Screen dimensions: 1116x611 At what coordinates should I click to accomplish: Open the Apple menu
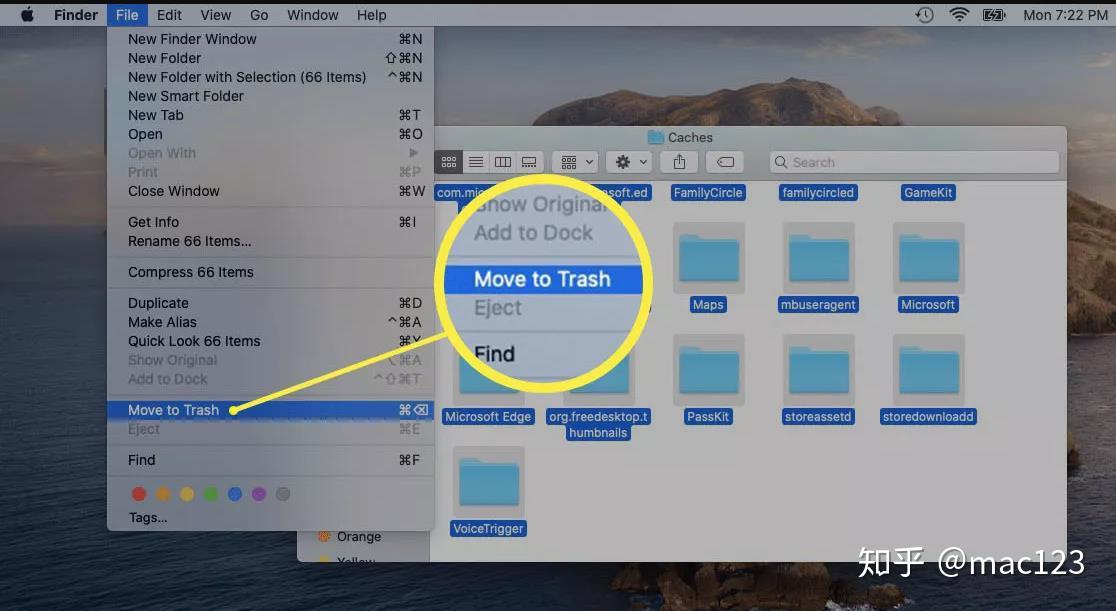click(27, 14)
